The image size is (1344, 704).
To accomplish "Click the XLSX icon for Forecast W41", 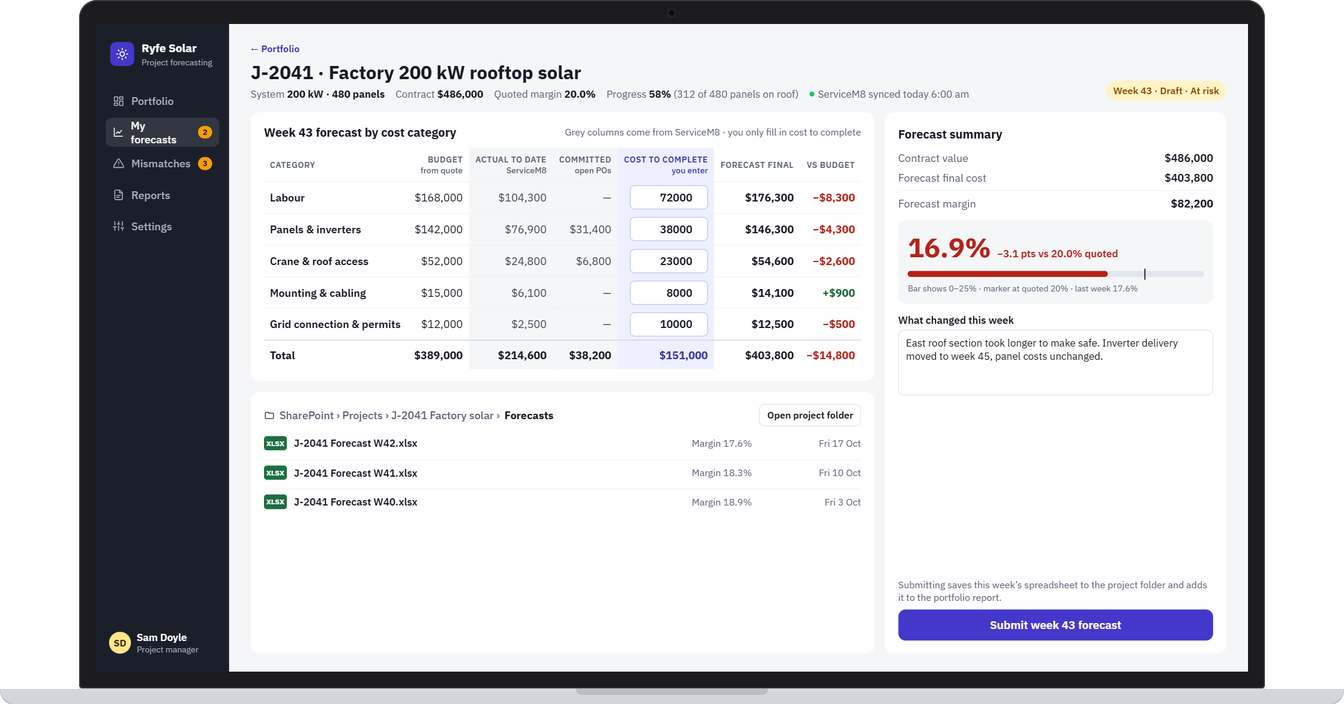I will point(275,473).
